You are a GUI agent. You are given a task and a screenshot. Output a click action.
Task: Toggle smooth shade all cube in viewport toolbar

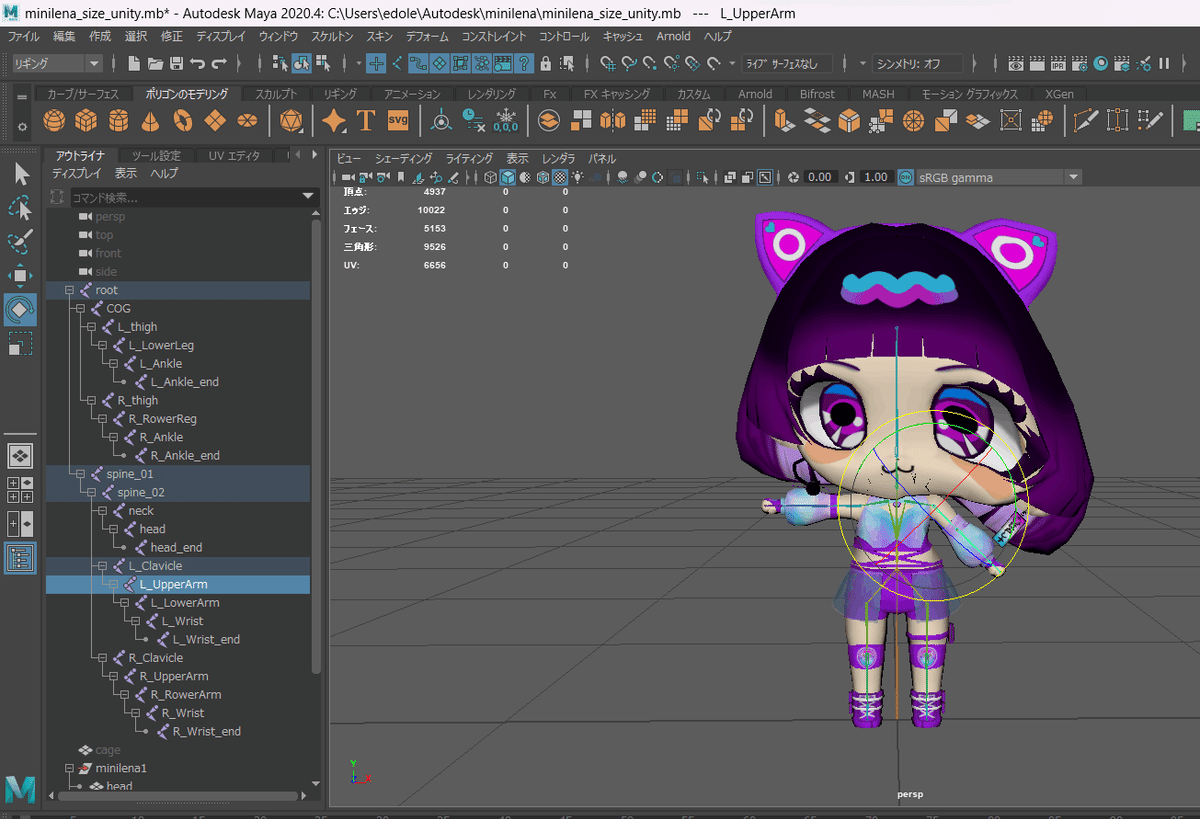(x=508, y=177)
